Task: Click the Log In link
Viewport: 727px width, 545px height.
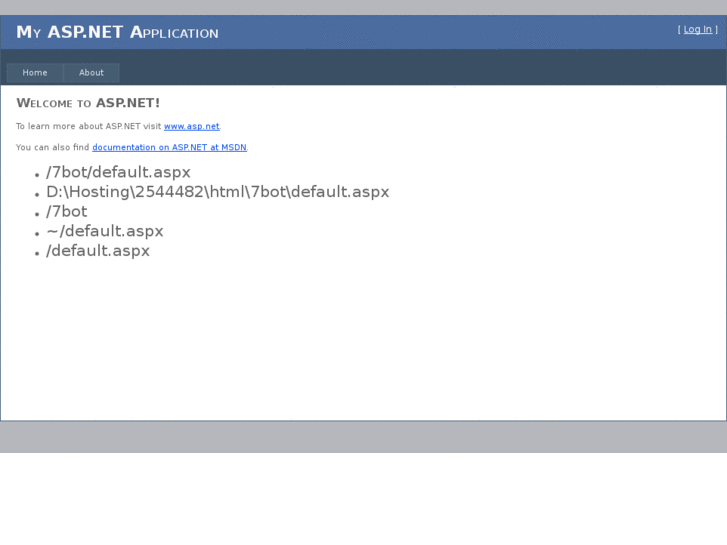Action: 698,30
